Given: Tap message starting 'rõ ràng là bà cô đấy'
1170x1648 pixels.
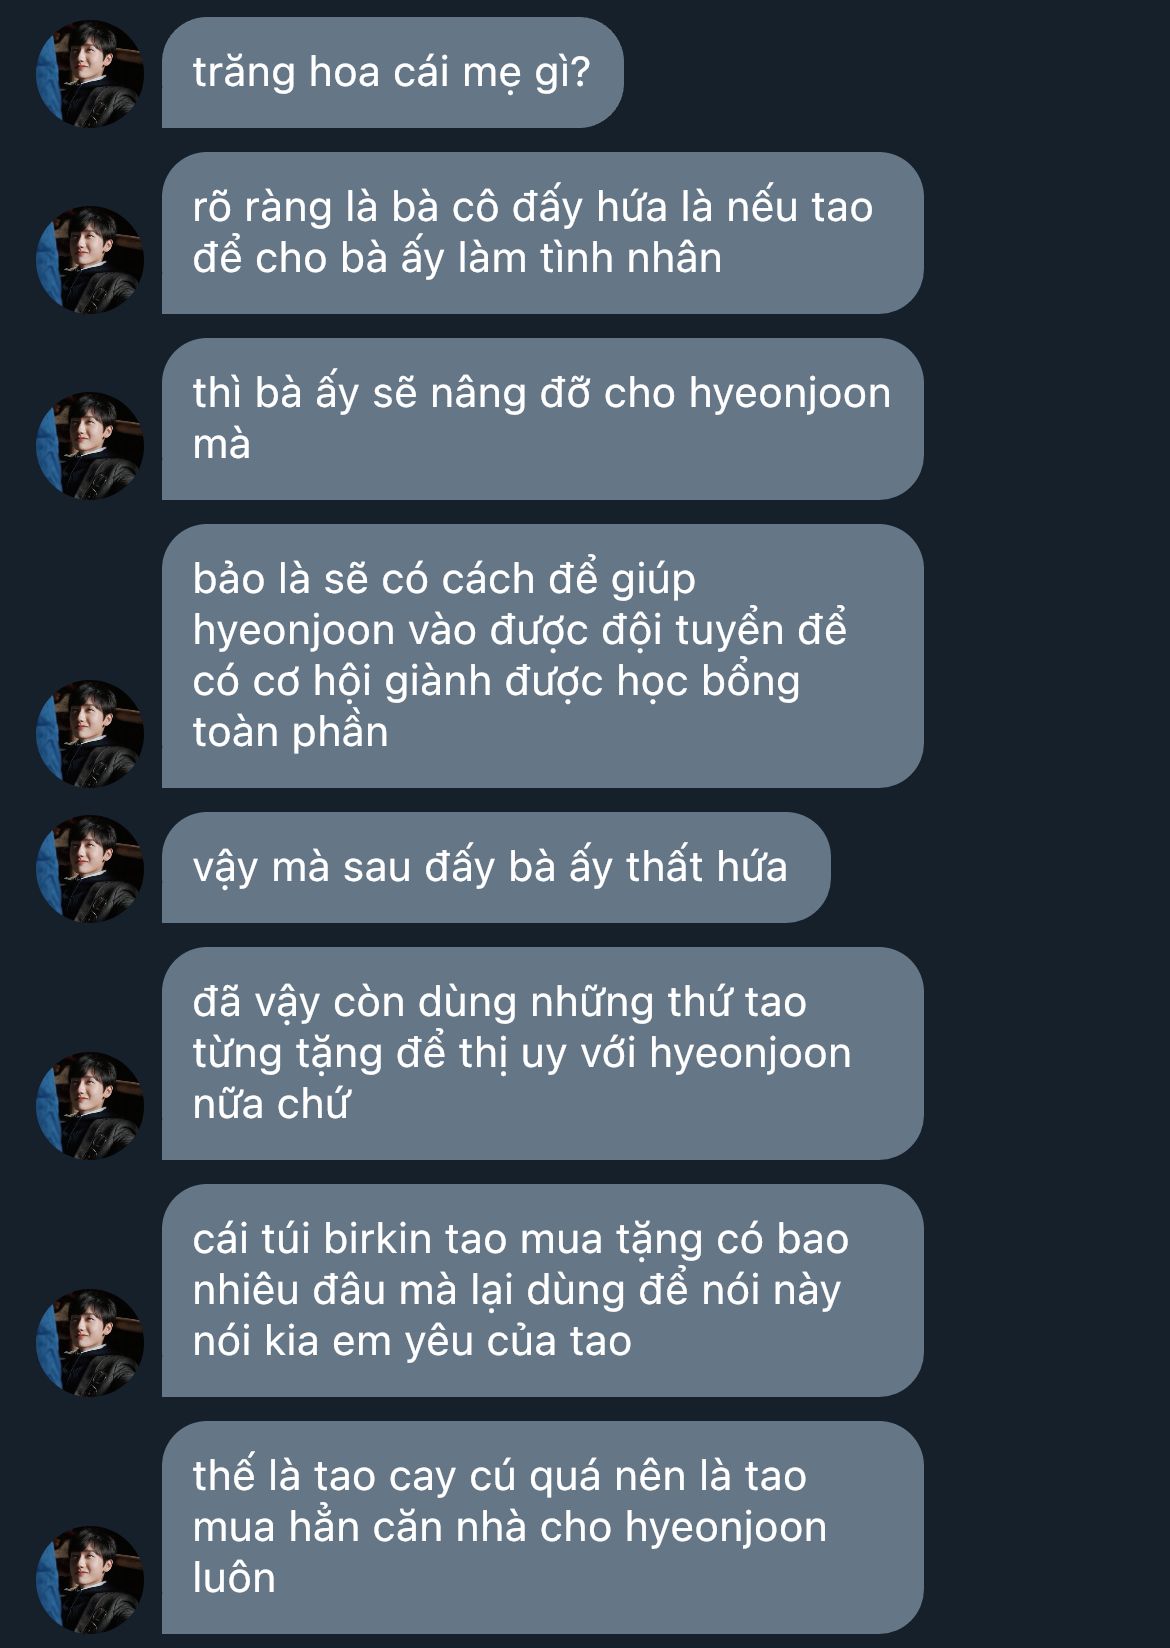Looking at the screenshot, I should (542, 233).
